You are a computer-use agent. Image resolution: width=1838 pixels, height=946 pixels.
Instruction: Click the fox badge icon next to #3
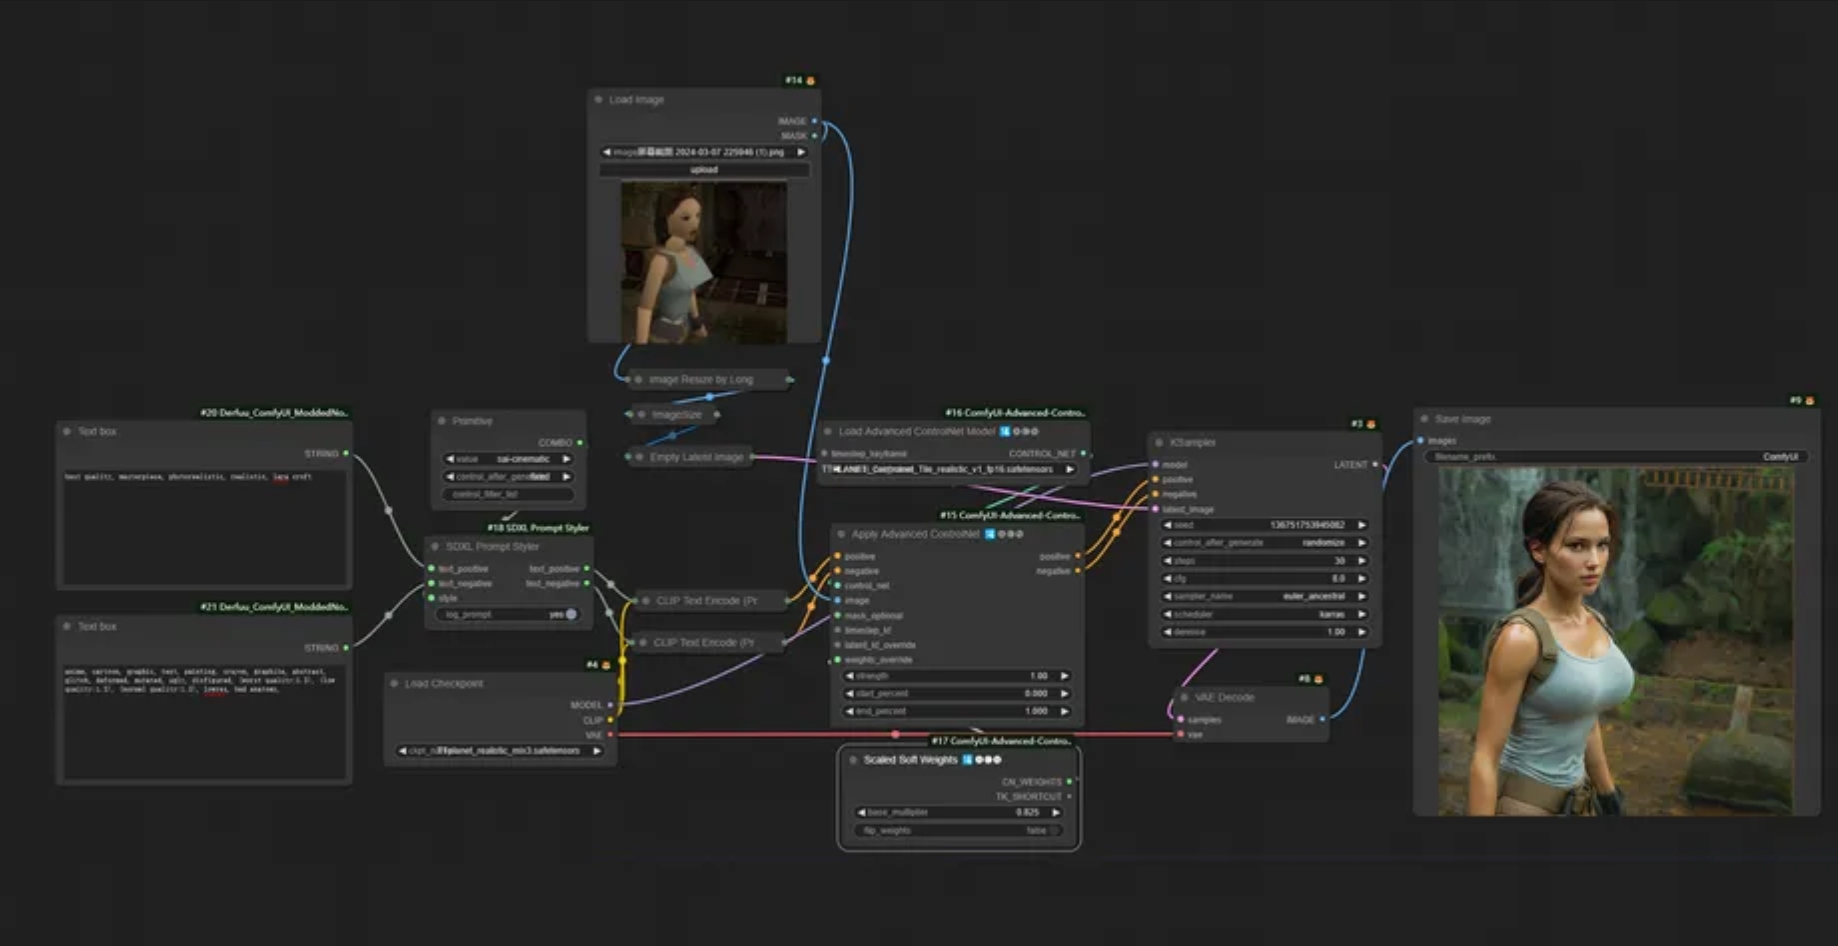pyautogui.click(x=1370, y=424)
